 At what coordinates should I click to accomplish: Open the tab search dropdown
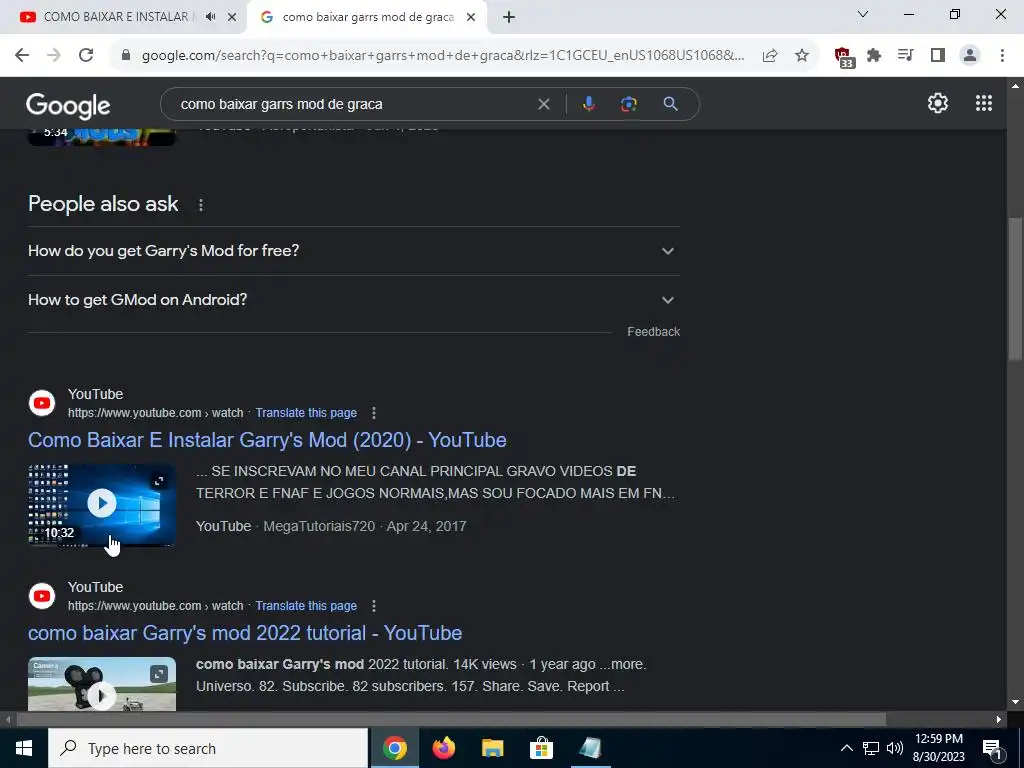862,14
